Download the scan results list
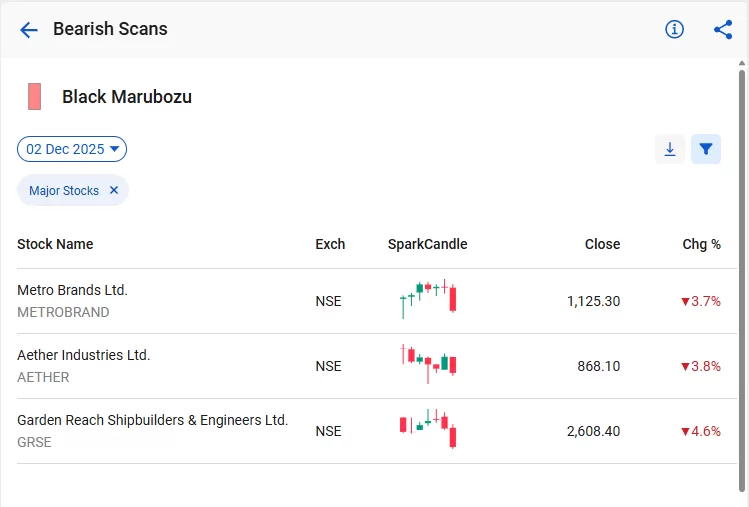Viewport: 749px width, 507px height. point(670,149)
